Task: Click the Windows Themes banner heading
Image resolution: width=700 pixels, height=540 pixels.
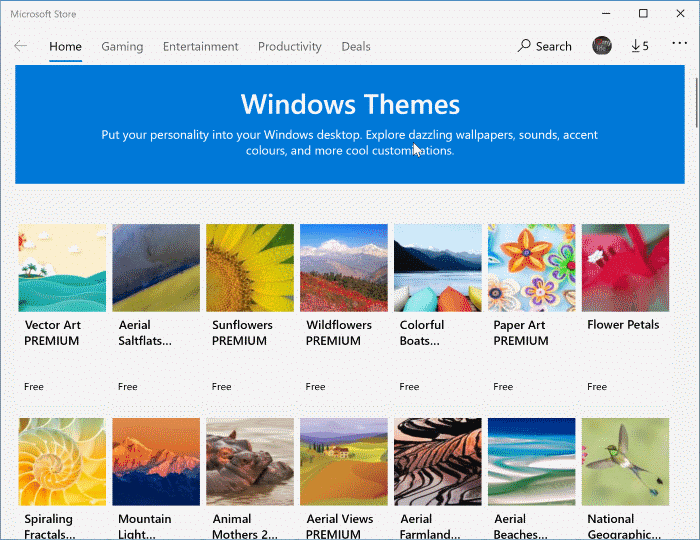Action: coord(350,104)
